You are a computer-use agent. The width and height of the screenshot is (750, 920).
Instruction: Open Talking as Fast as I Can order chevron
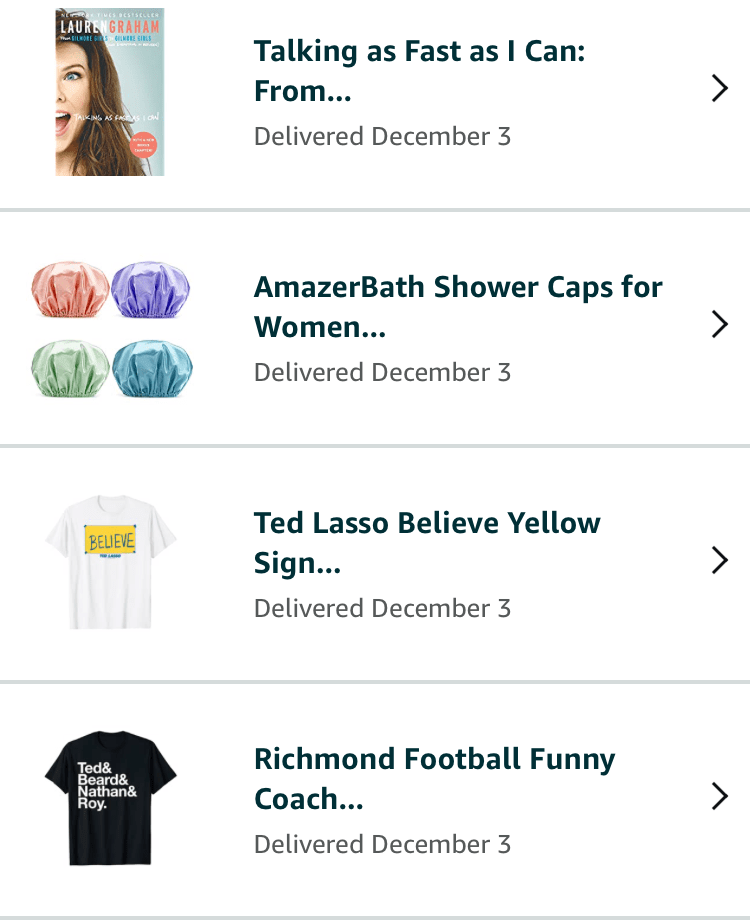click(719, 89)
